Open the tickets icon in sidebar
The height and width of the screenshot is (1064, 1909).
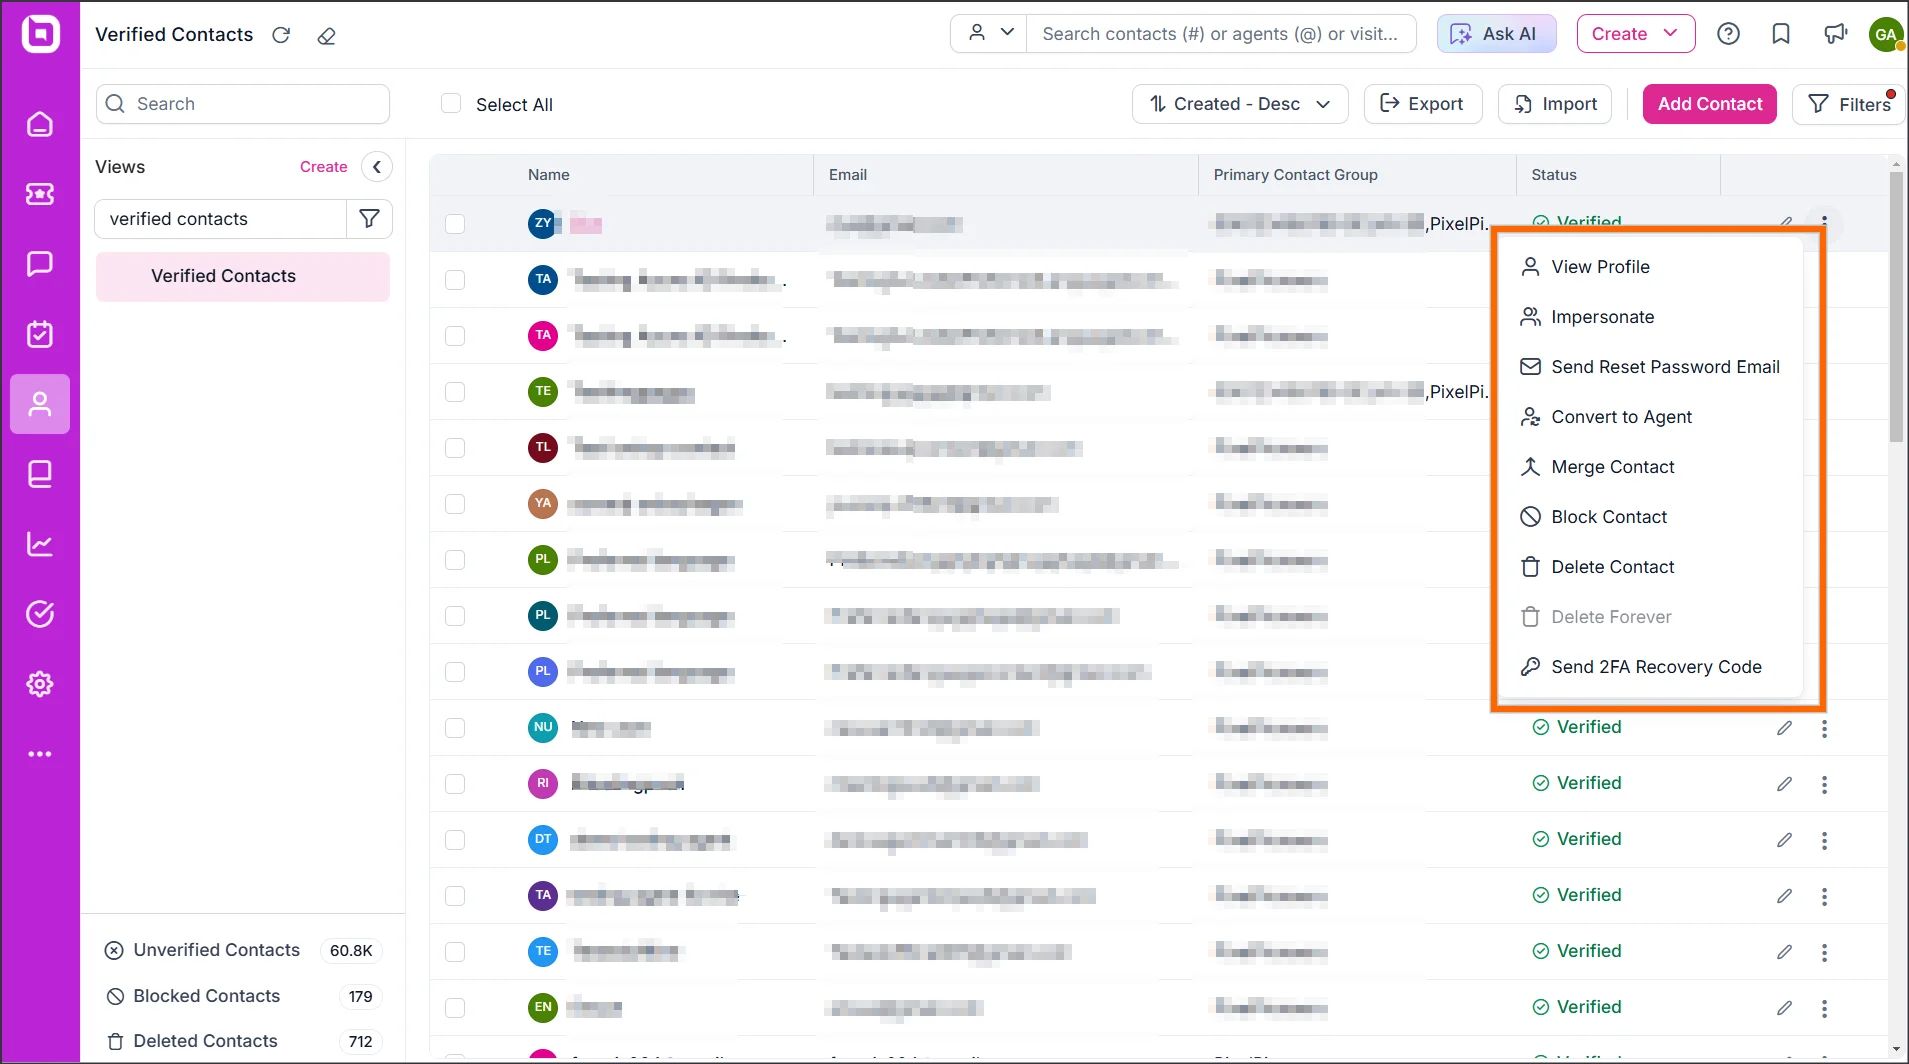pos(40,194)
